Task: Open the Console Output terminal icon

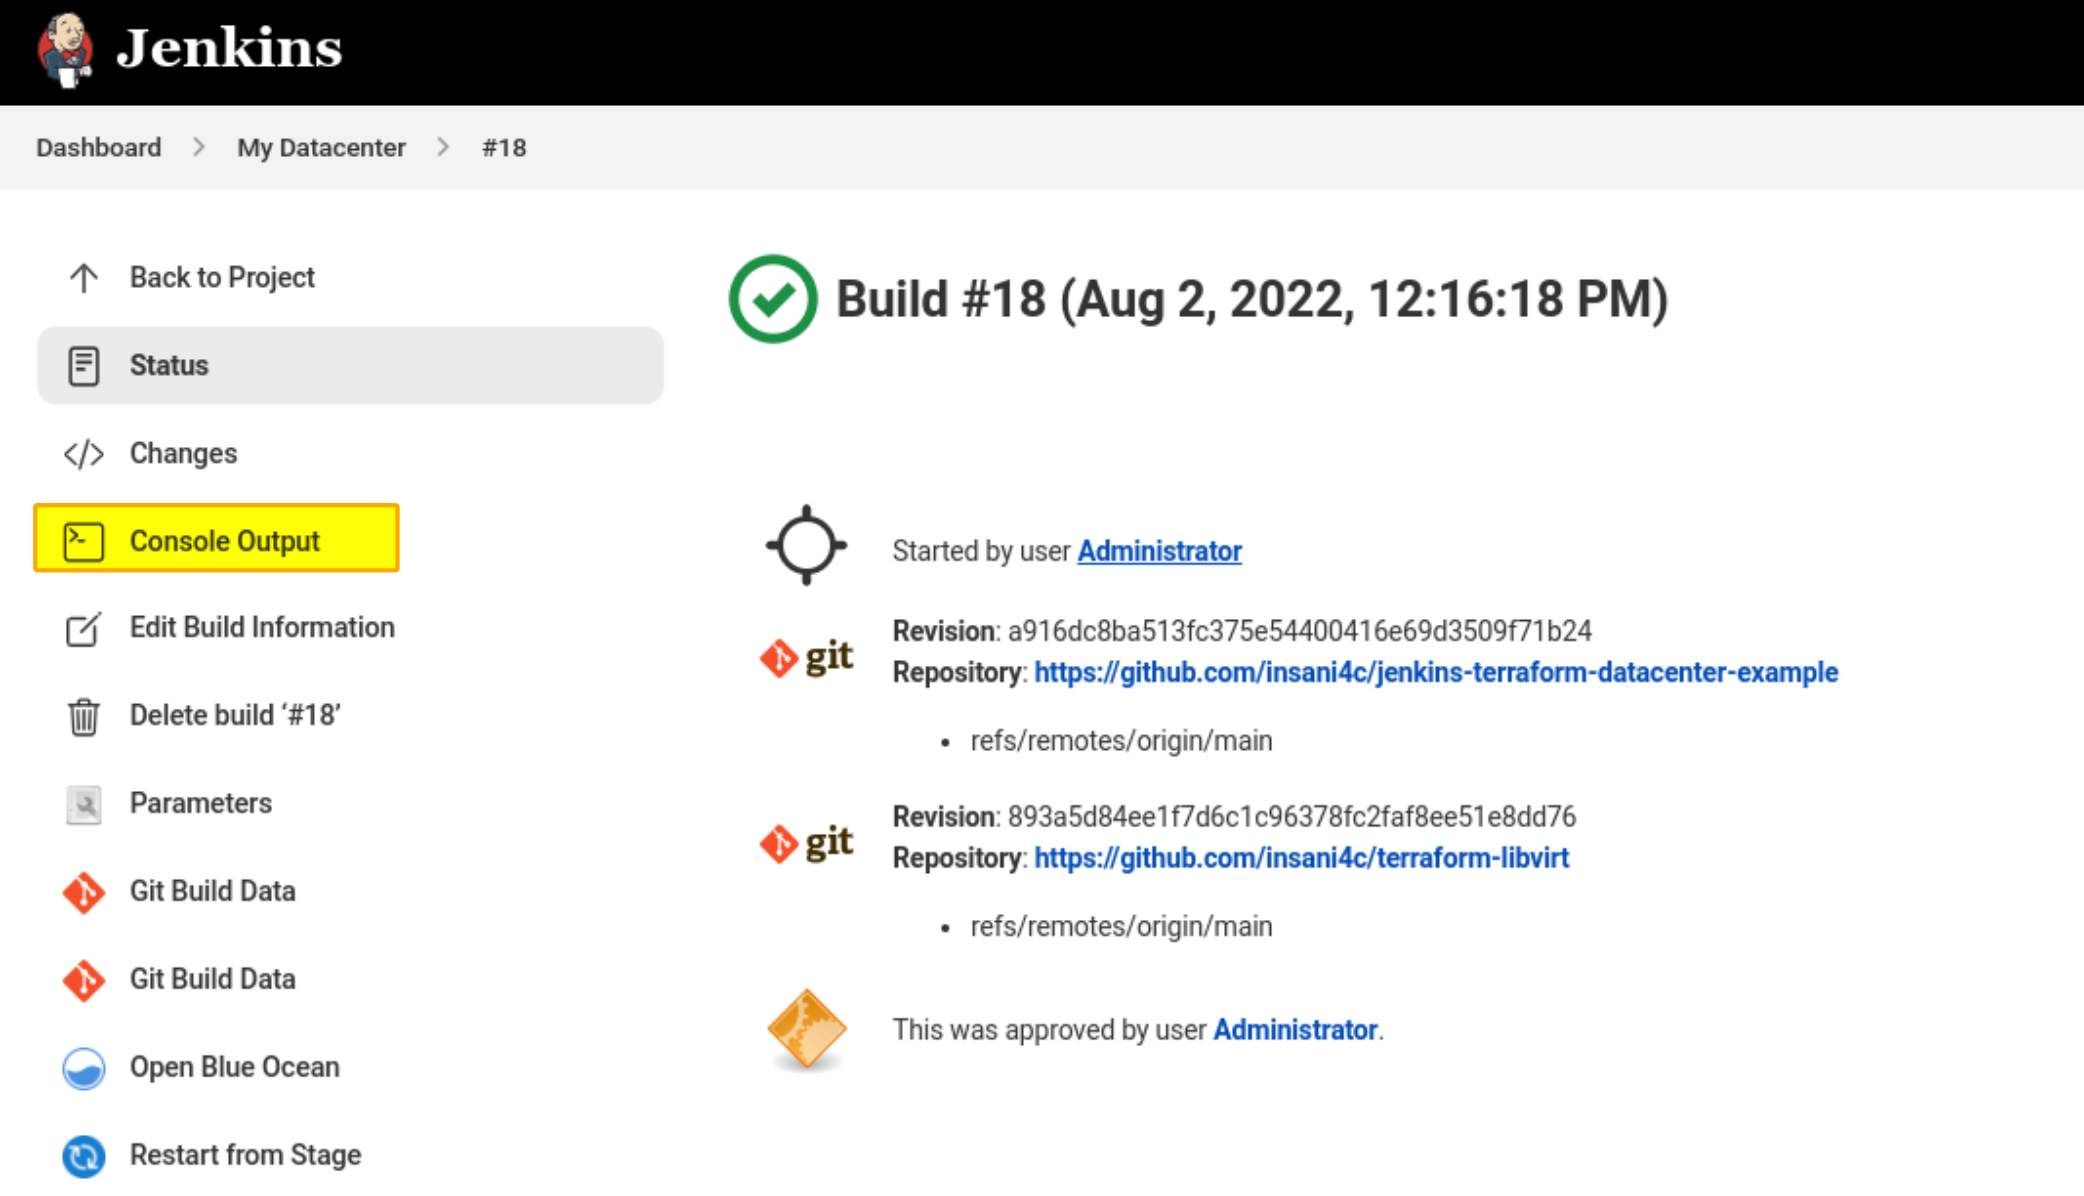Action: click(84, 540)
